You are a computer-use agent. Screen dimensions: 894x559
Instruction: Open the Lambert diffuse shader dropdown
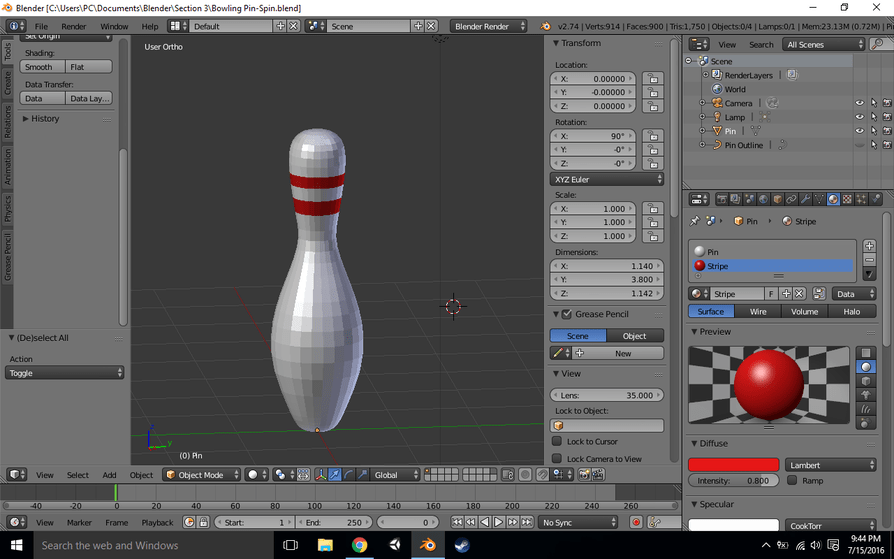coord(831,465)
